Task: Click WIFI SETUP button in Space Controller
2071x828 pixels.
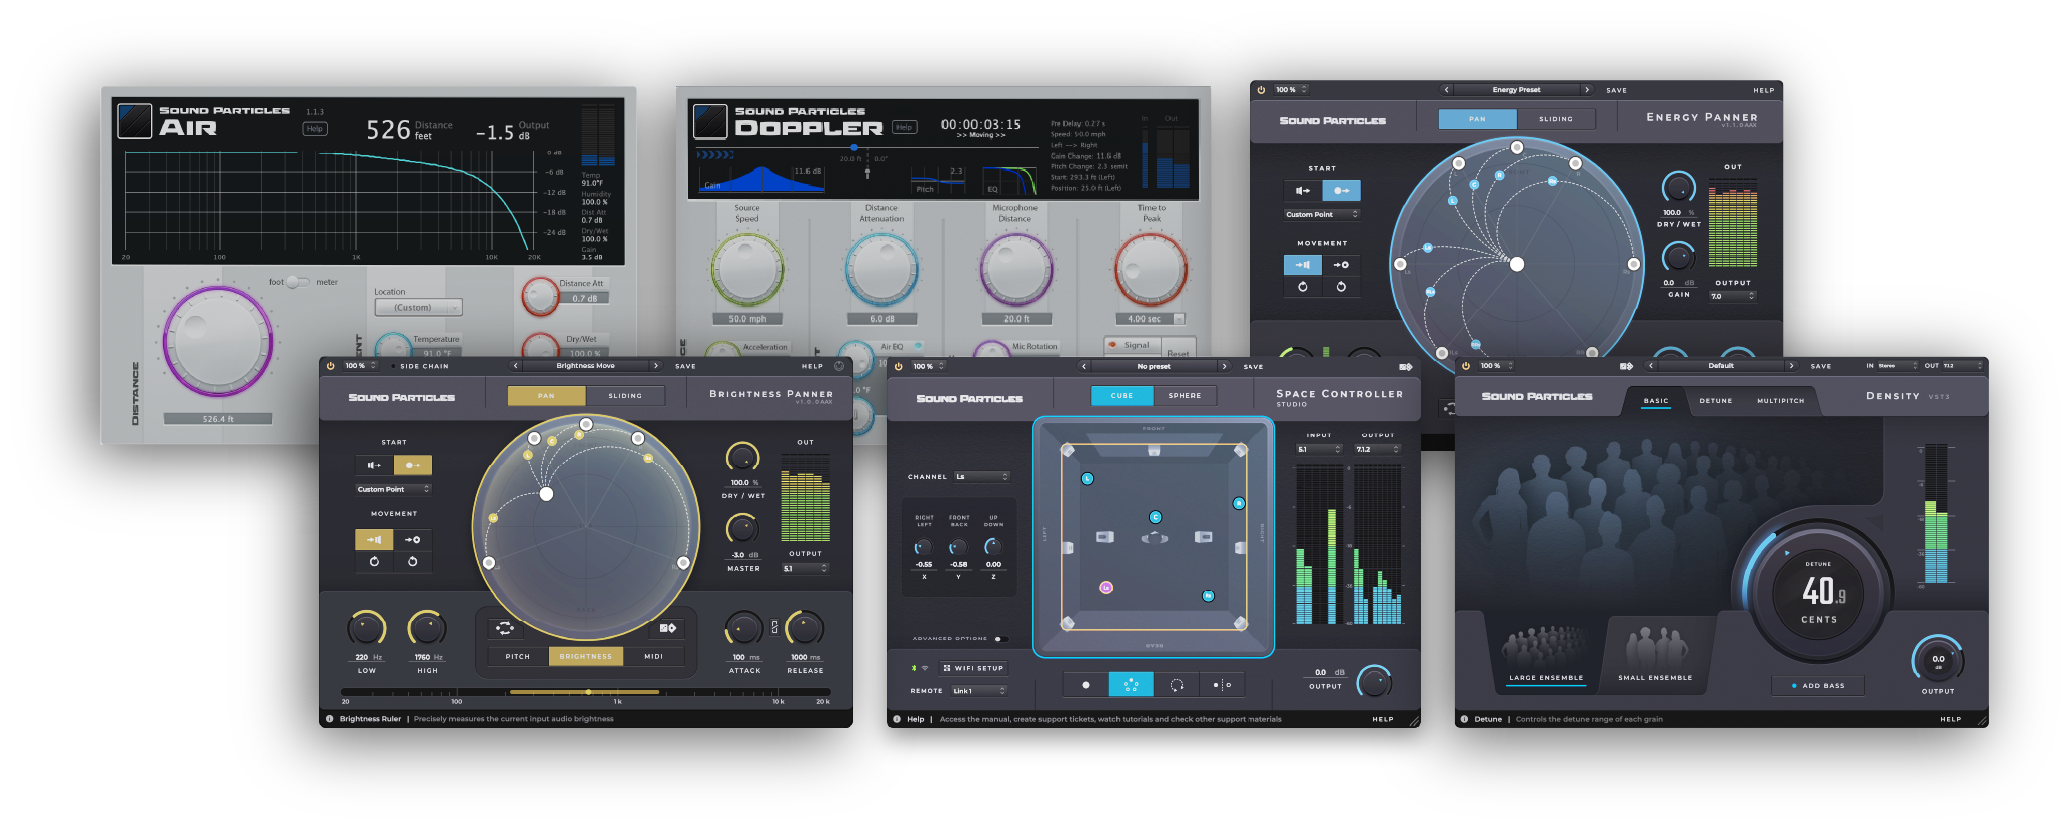Action: tap(973, 668)
